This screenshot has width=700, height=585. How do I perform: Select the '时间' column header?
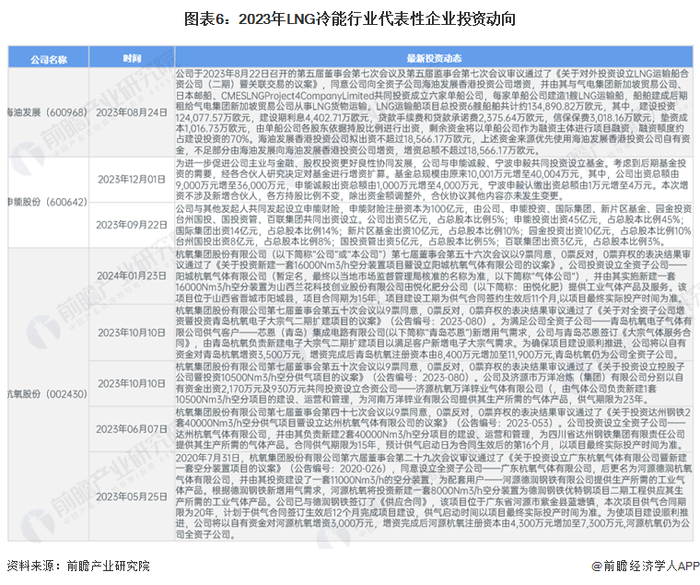pyautogui.click(x=132, y=58)
